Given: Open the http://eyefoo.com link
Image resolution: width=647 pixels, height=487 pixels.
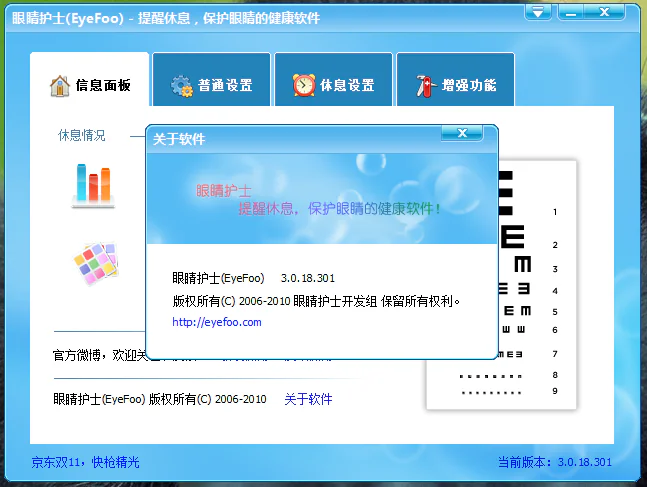Looking at the screenshot, I should (217, 322).
